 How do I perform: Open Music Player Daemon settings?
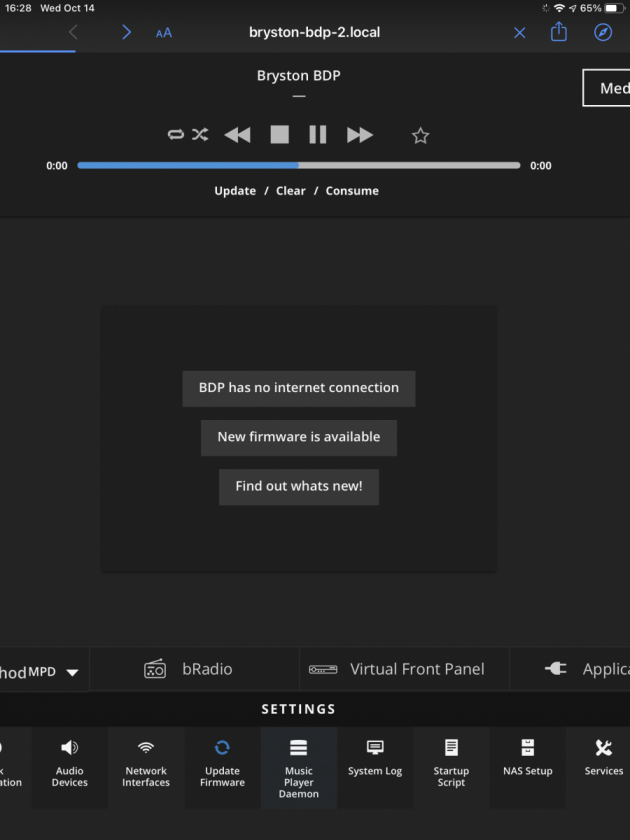point(298,767)
